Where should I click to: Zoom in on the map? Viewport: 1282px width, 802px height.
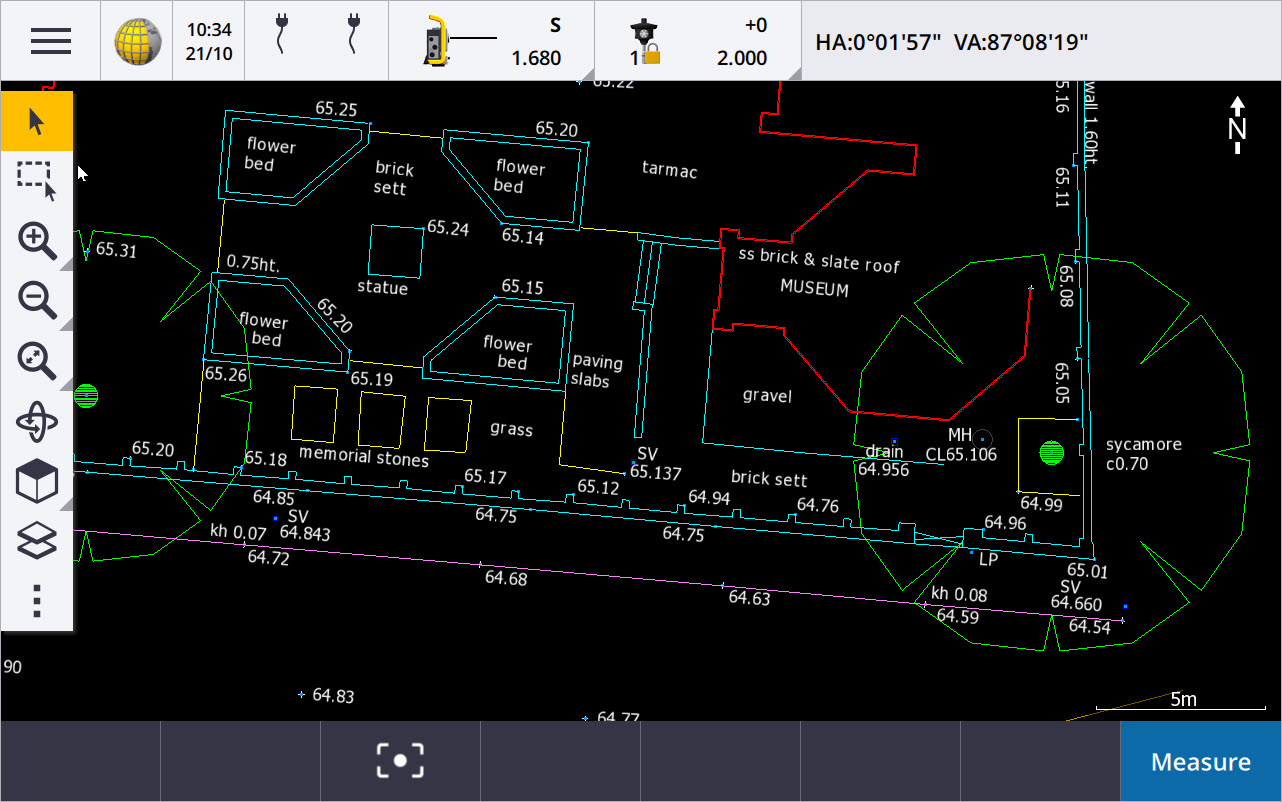click(x=37, y=241)
